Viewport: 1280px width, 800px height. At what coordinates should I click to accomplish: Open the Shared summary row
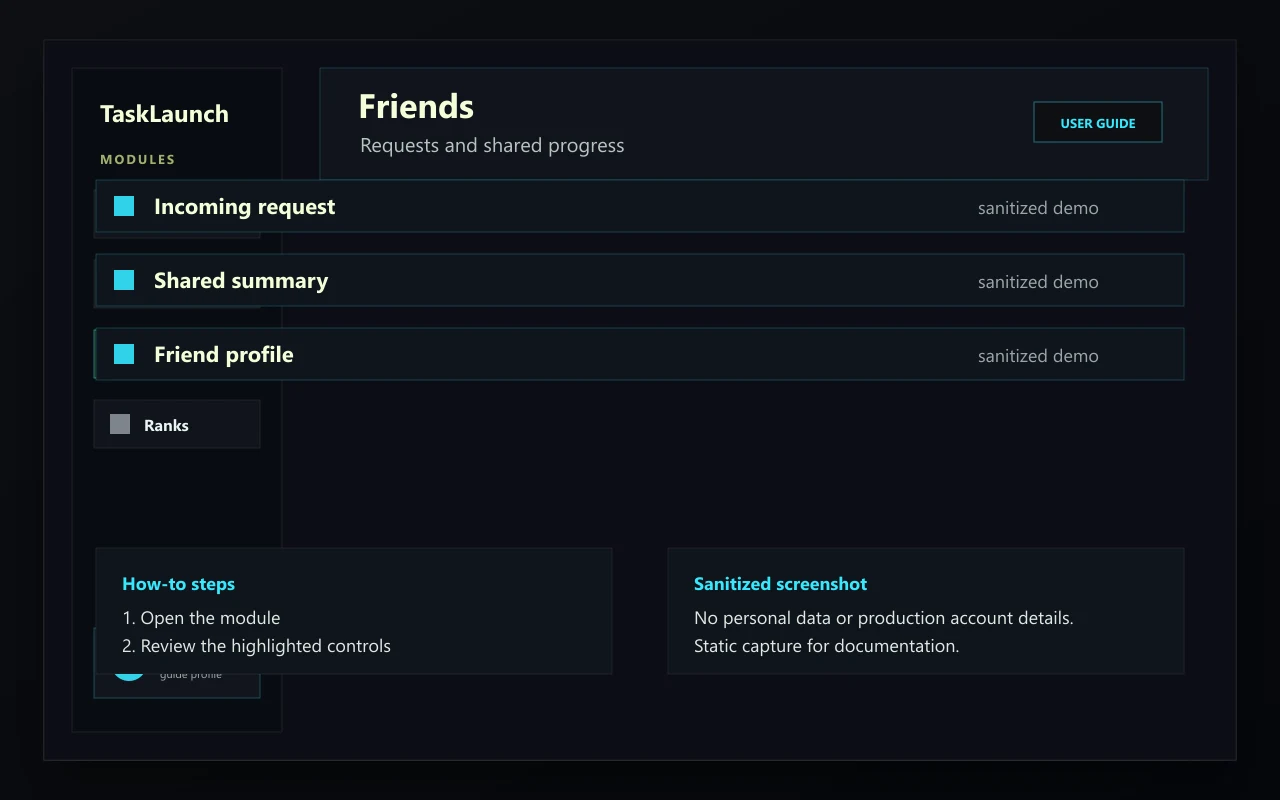click(639, 280)
